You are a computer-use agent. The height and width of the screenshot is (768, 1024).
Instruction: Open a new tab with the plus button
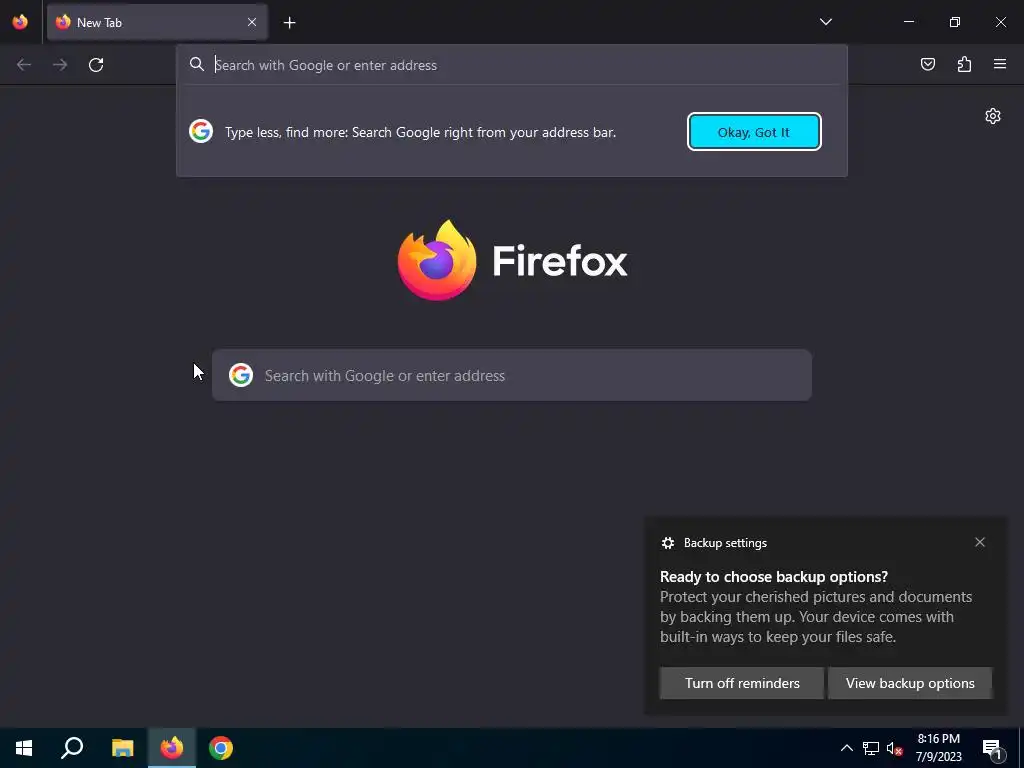[289, 23]
